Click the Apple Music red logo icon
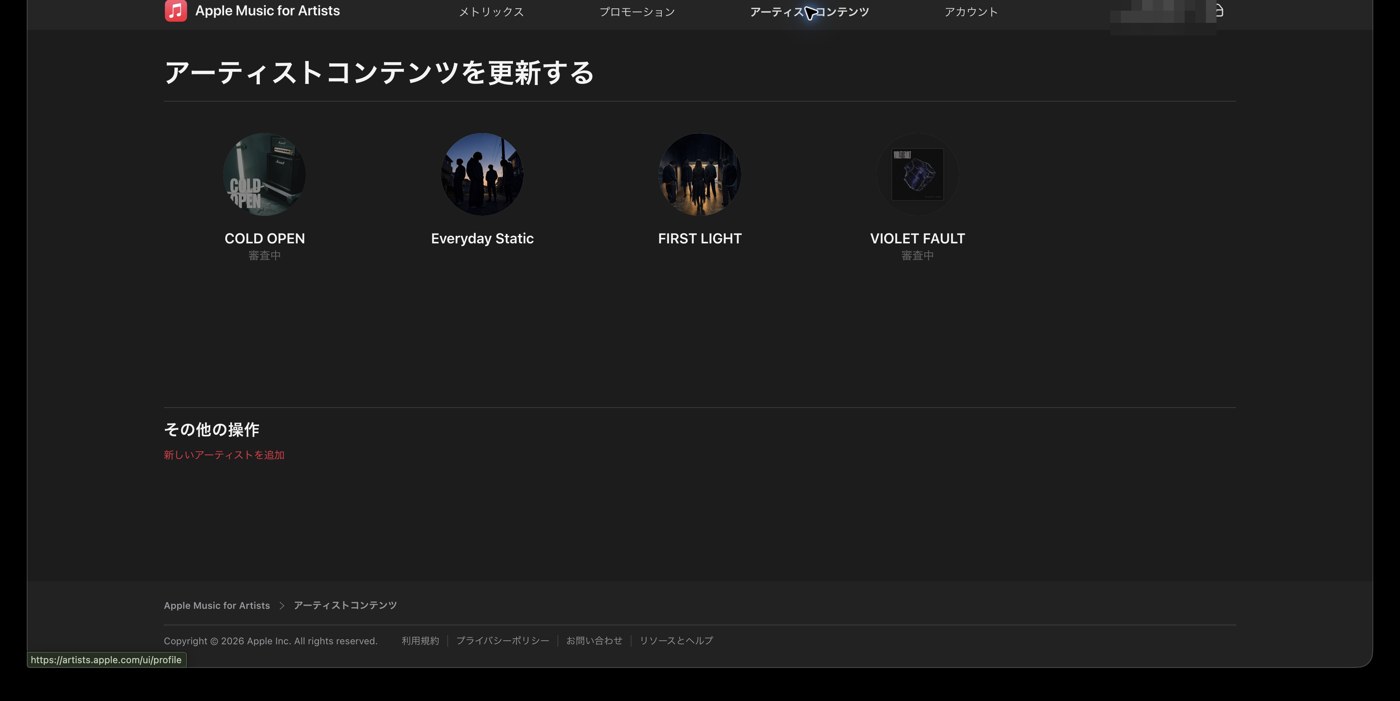This screenshot has height=701, width=1400. (x=176, y=11)
